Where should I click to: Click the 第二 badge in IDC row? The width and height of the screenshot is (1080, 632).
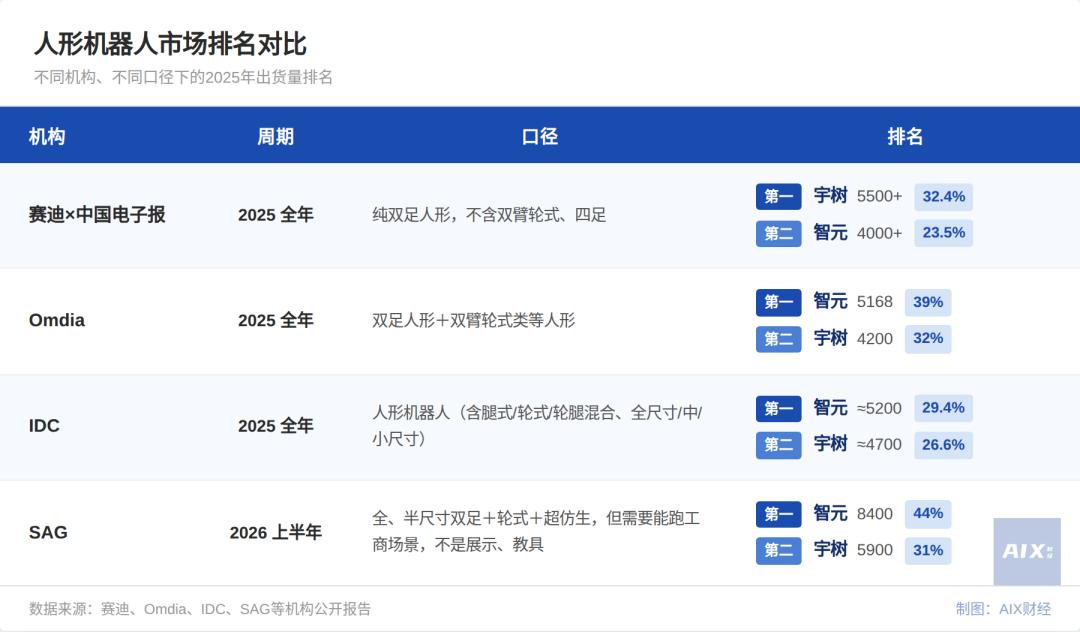coord(778,445)
